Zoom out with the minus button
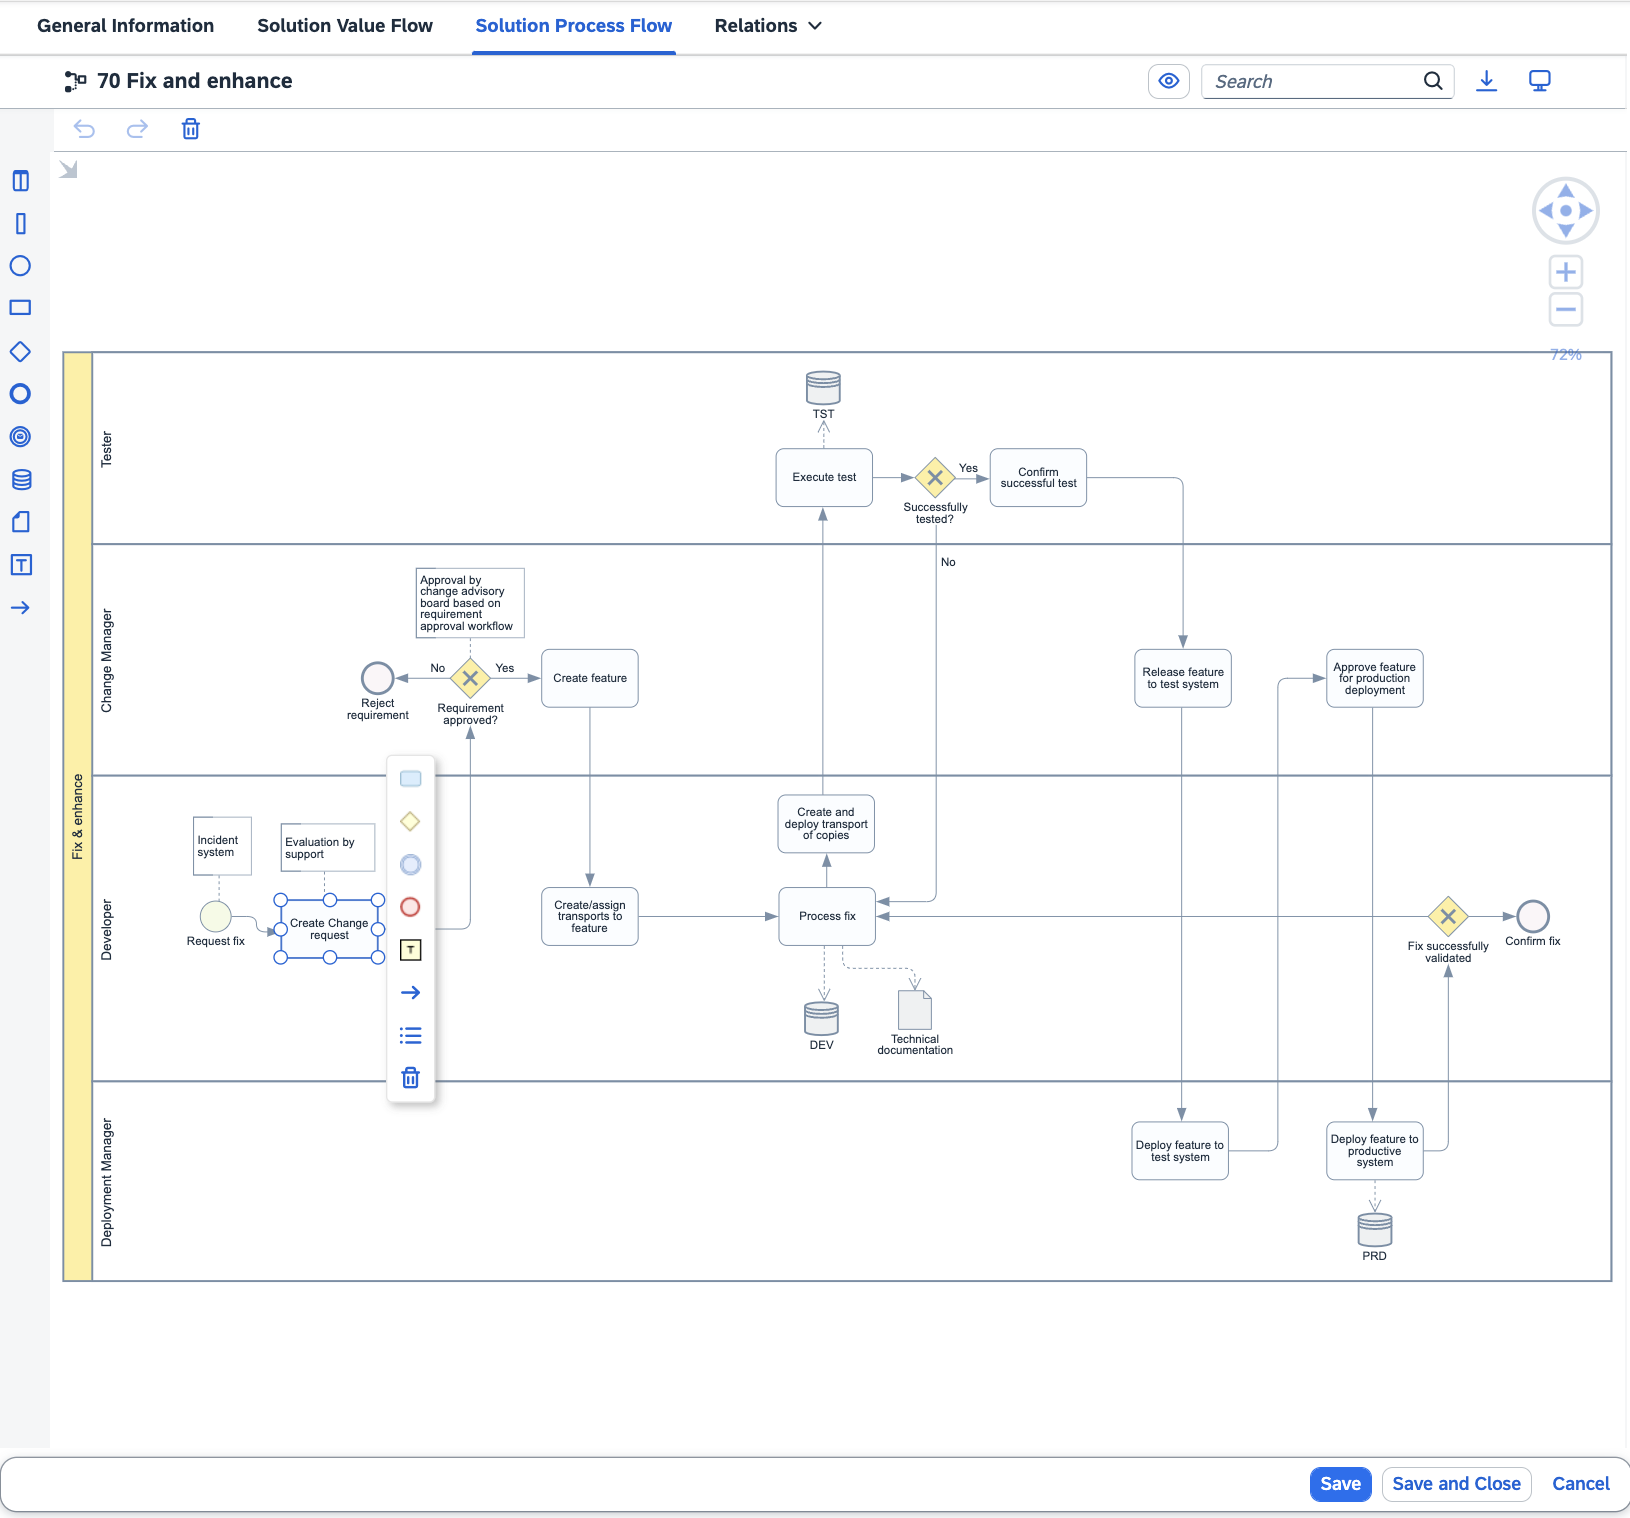Viewport: 1630px width, 1518px height. pyautogui.click(x=1566, y=309)
